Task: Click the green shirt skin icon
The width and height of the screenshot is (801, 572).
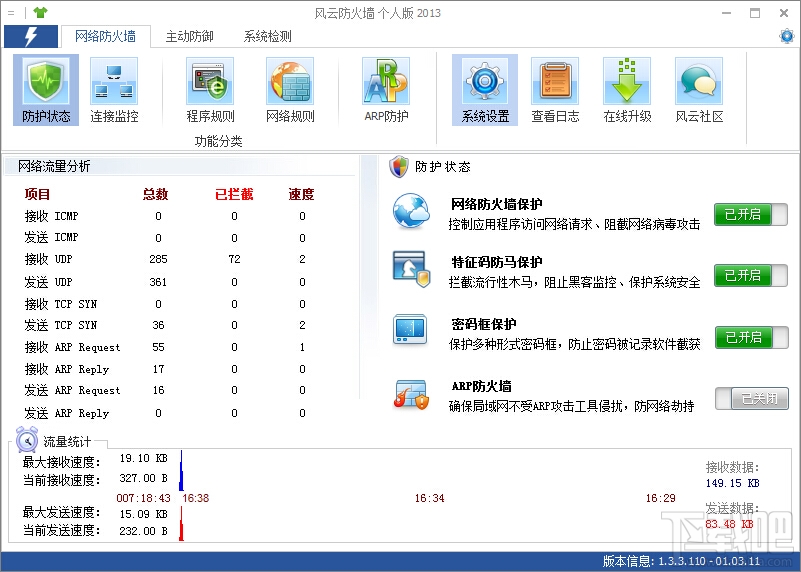Action: [40, 13]
